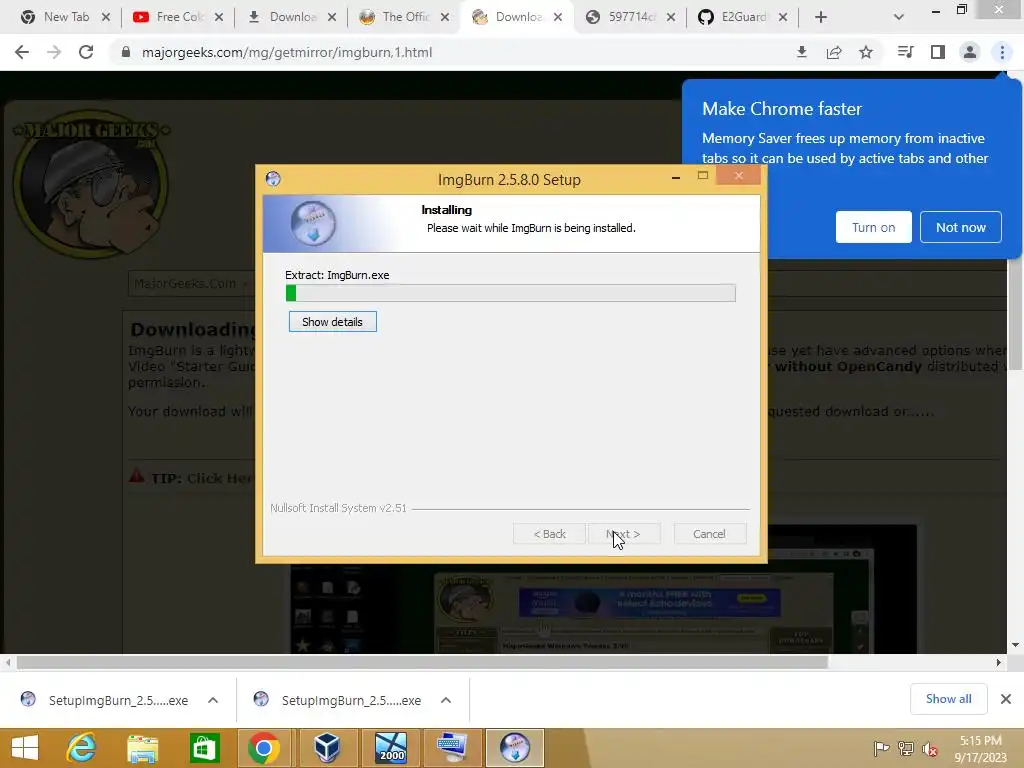Open the on-screen keyboard taskbar app
The width and height of the screenshot is (1024, 768).
point(452,748)
